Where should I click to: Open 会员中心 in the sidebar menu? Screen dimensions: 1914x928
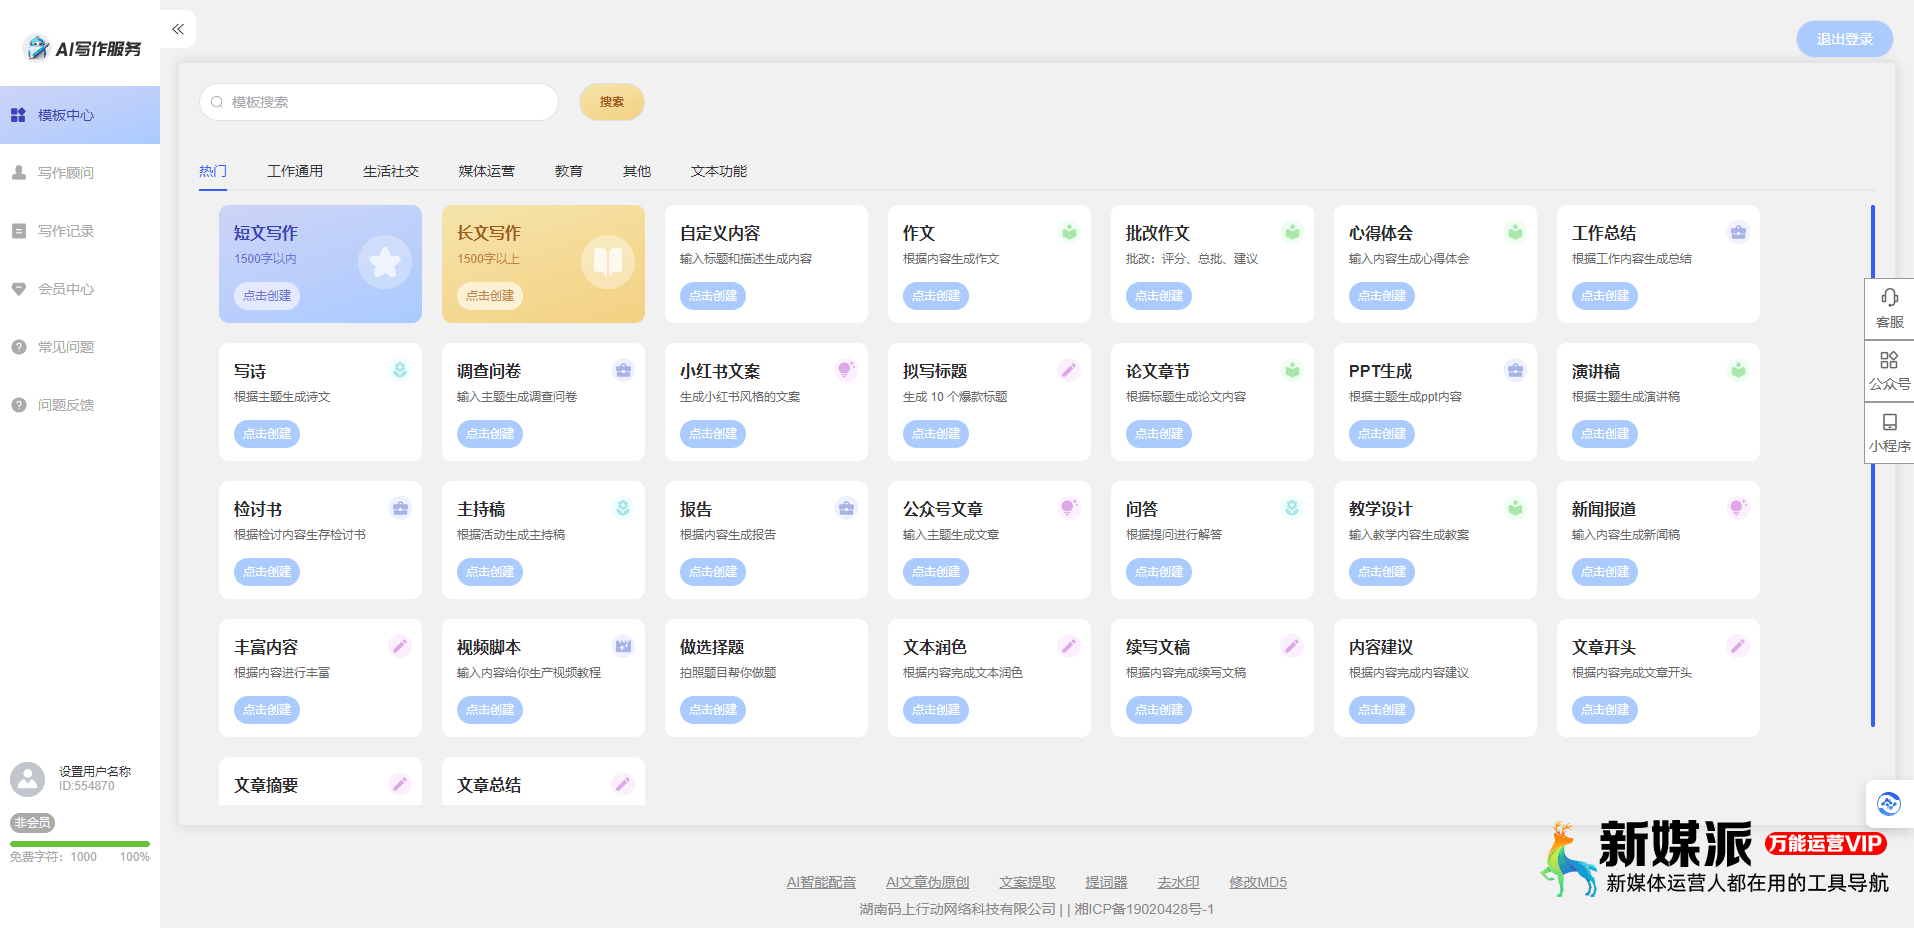coord(66,289)
